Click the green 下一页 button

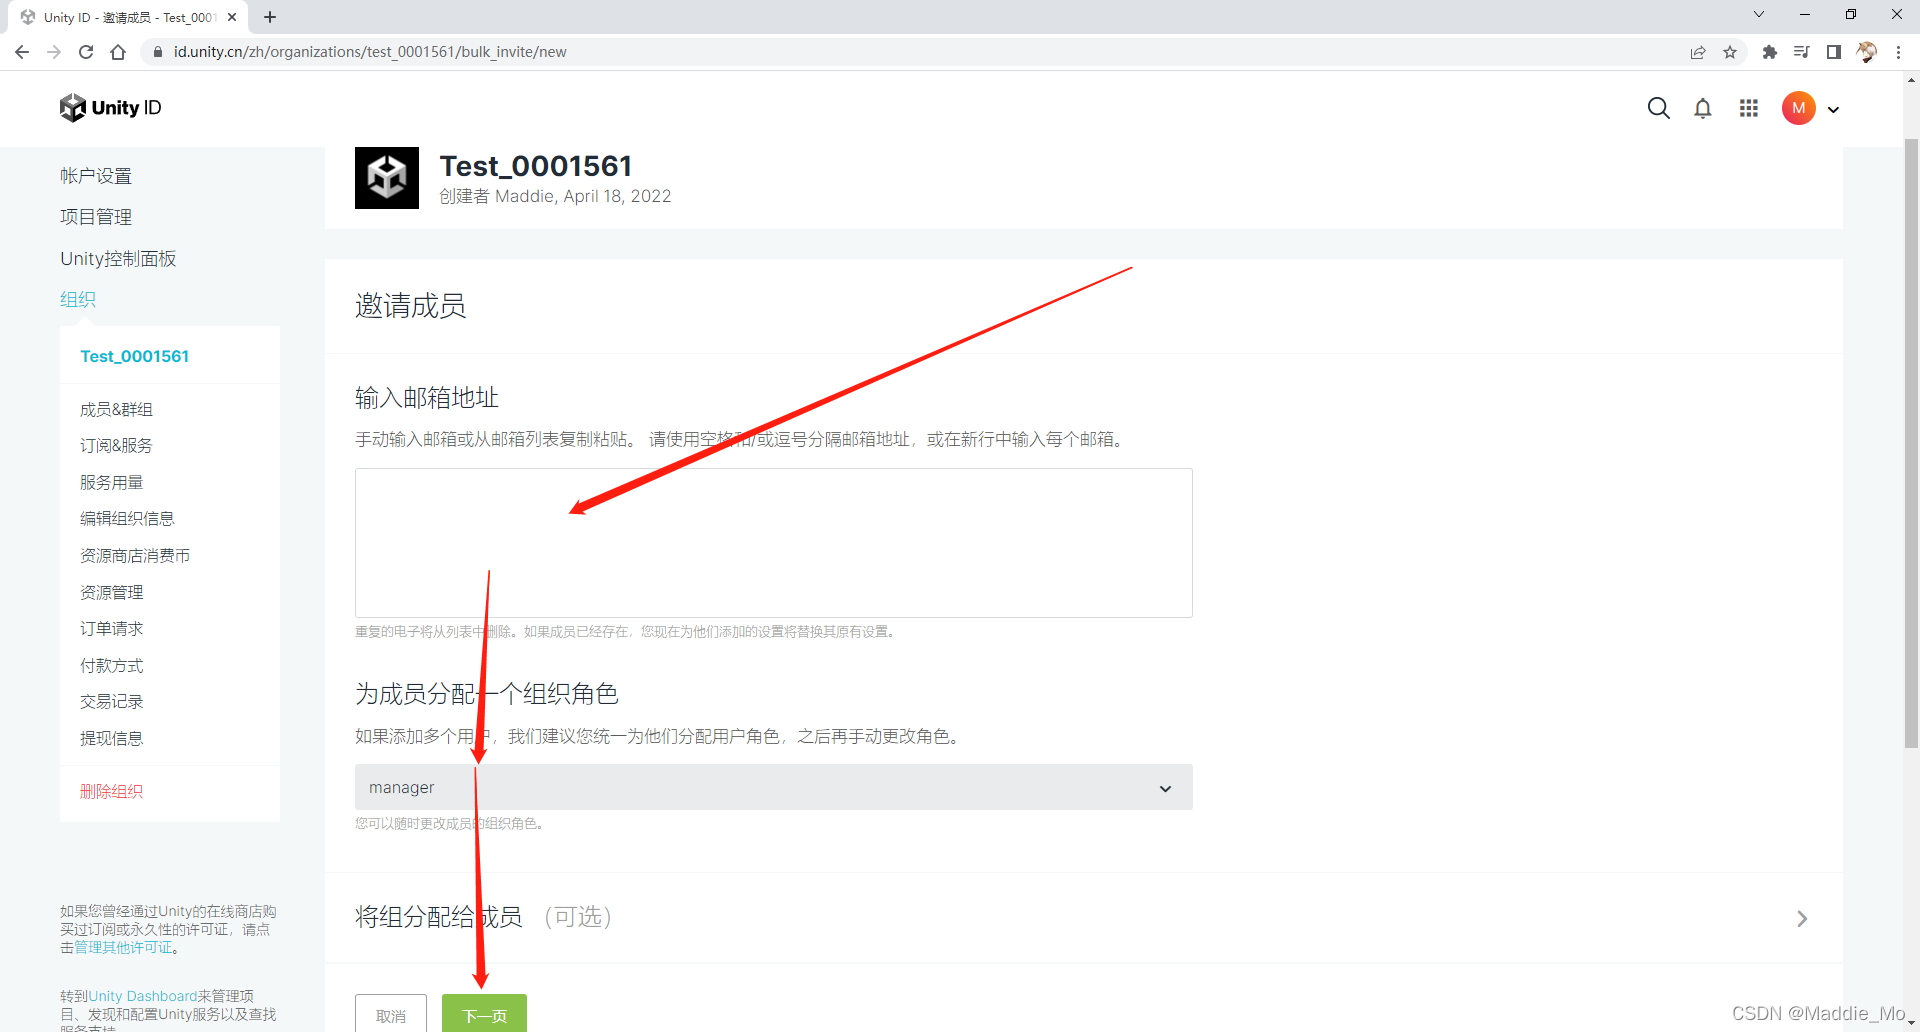click(484, 1014)
